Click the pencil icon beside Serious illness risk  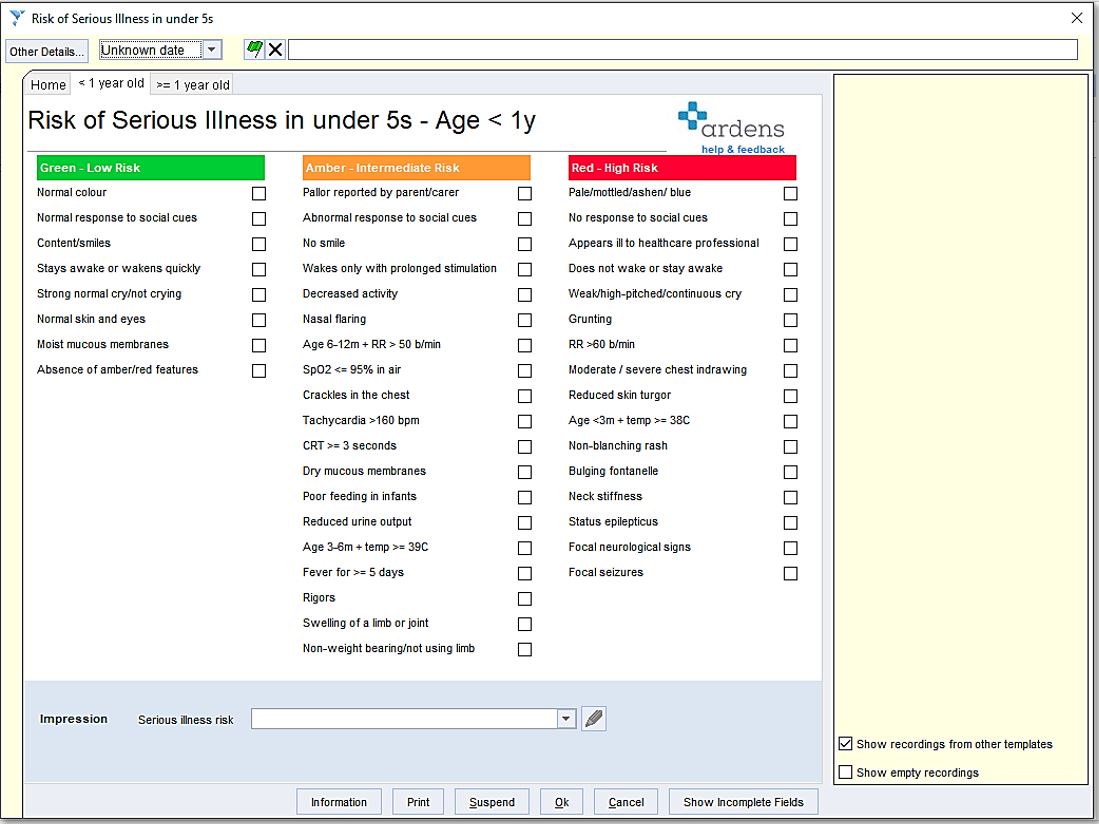[594, 719]
